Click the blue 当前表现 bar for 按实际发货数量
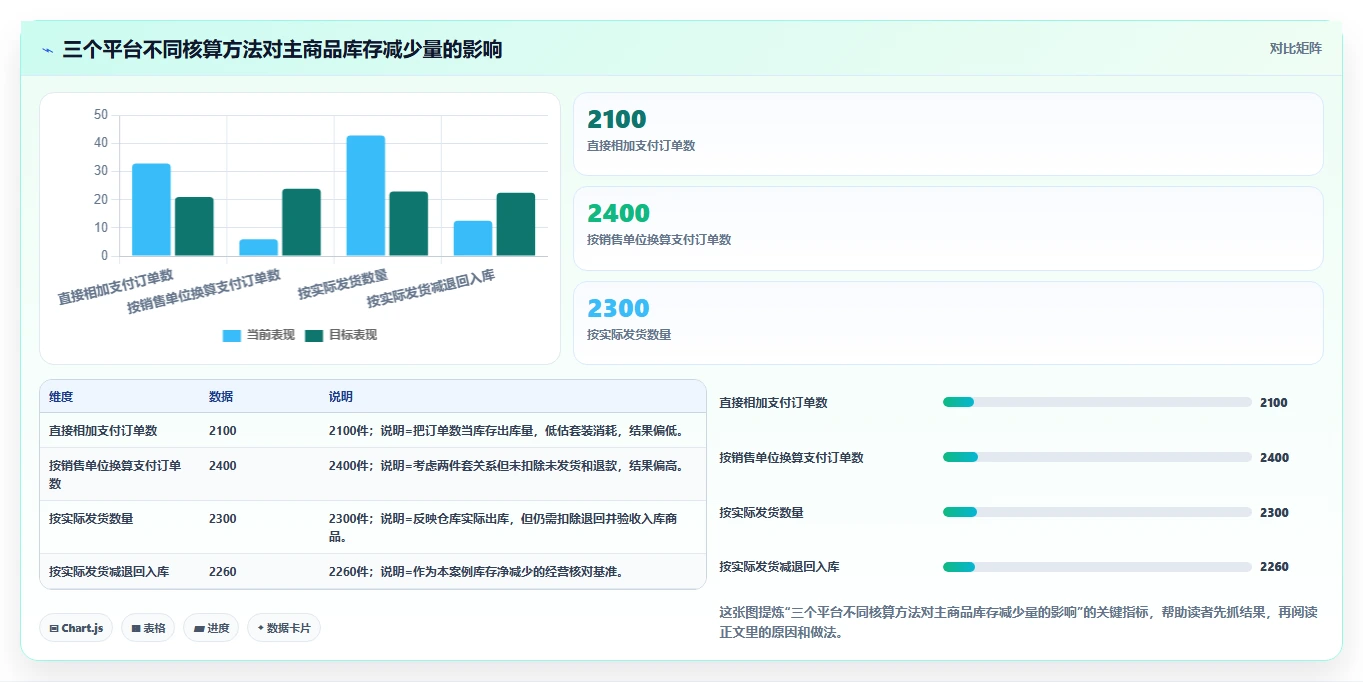The image size is (1363, 682). pyautogui.click(x=366, y=196)
